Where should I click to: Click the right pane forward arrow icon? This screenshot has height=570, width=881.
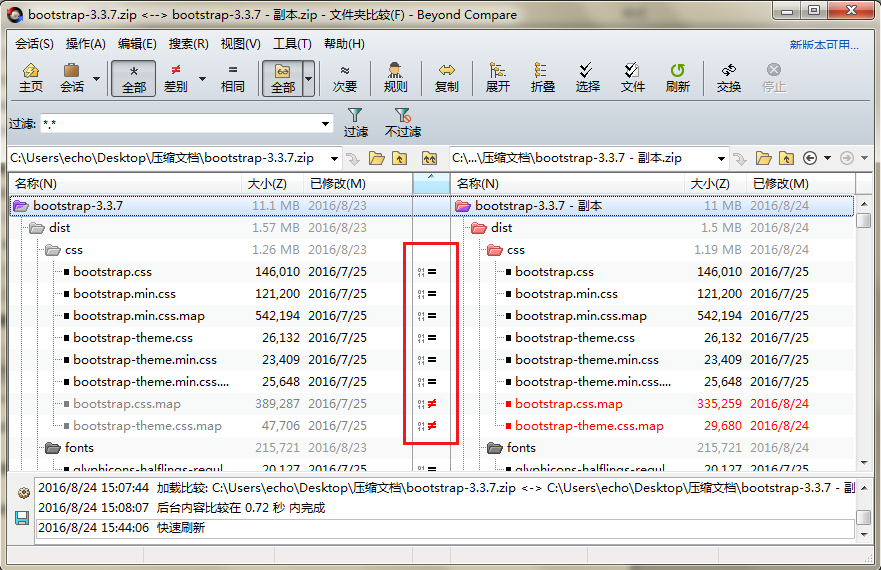tap(847, 159)
